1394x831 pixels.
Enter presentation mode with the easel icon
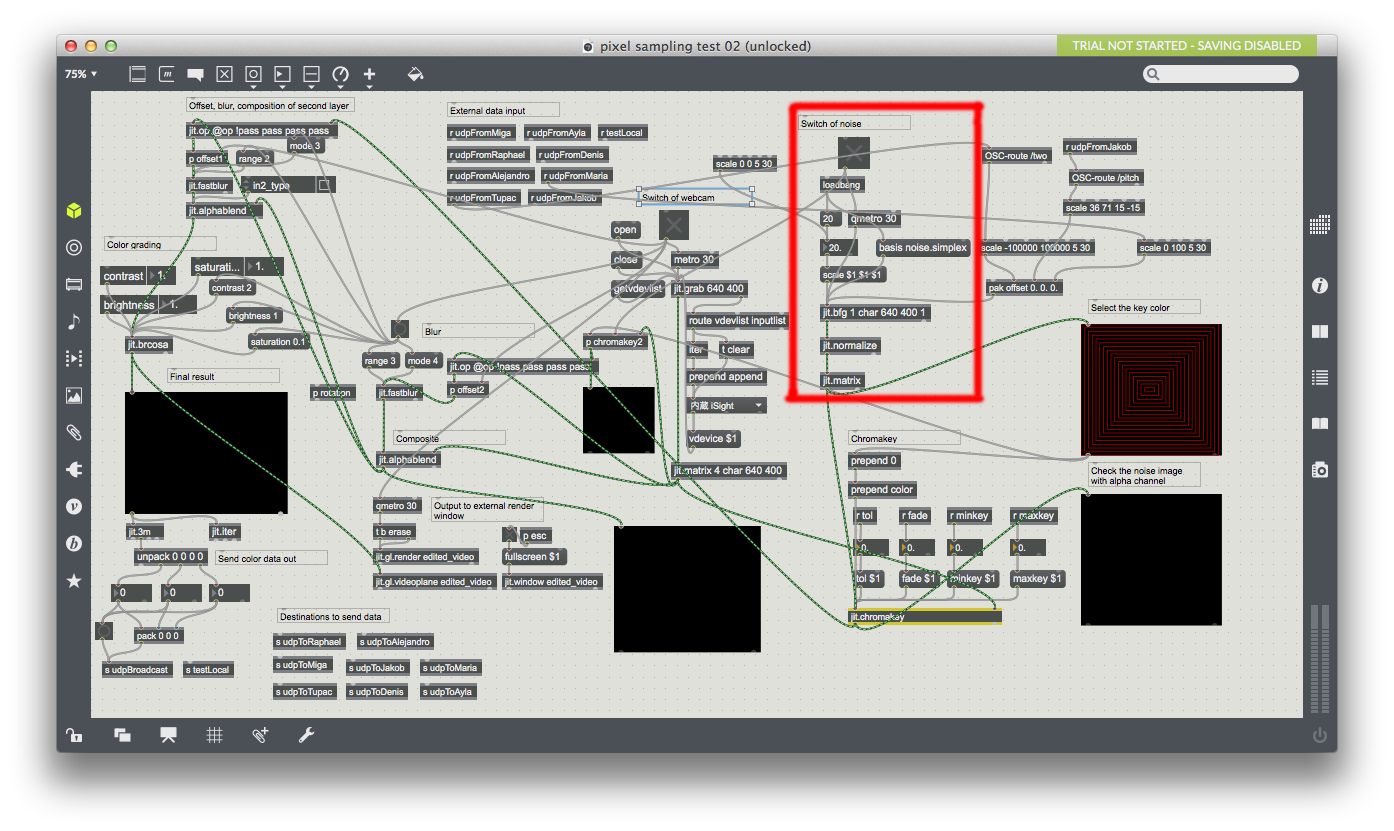pyautogui.click(x=168, y=735)
